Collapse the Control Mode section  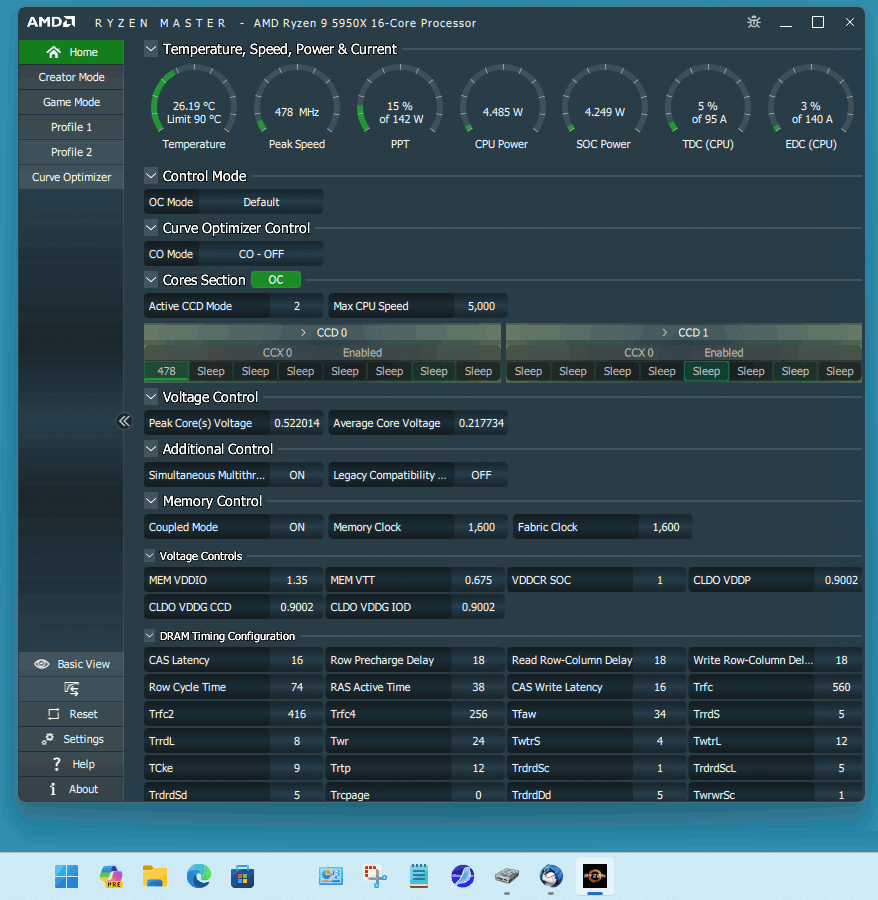[151, 176]
